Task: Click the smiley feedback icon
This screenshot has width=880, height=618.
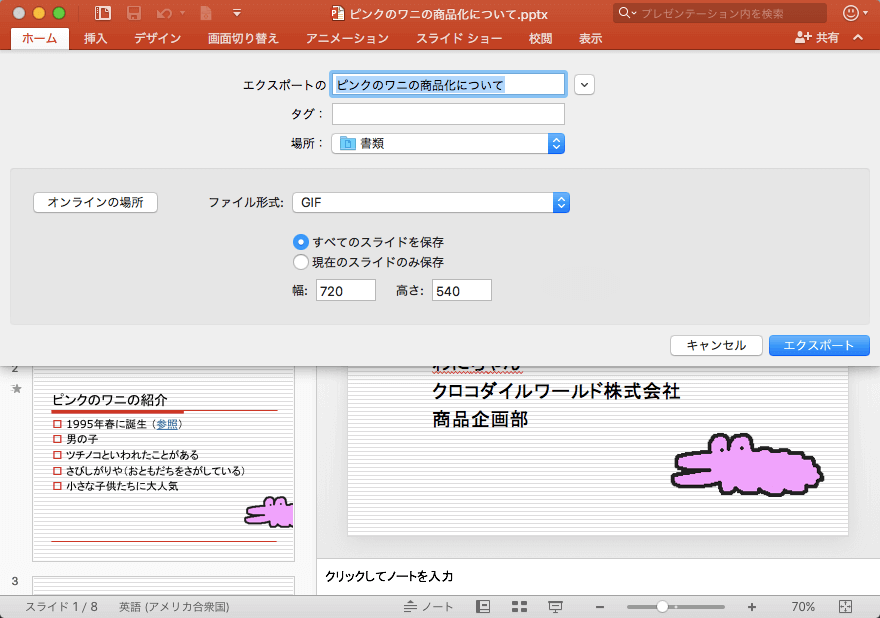Action: coord(851,13)
